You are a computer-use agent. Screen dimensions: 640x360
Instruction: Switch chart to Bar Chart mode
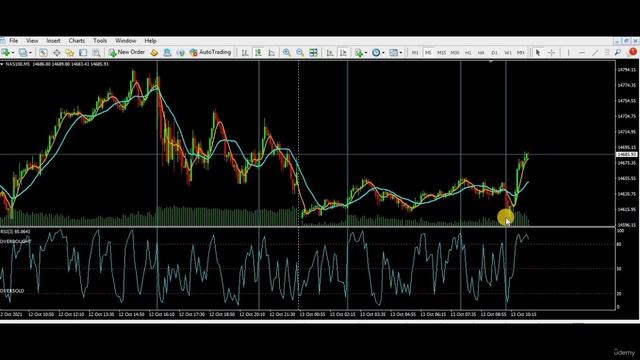245,53
